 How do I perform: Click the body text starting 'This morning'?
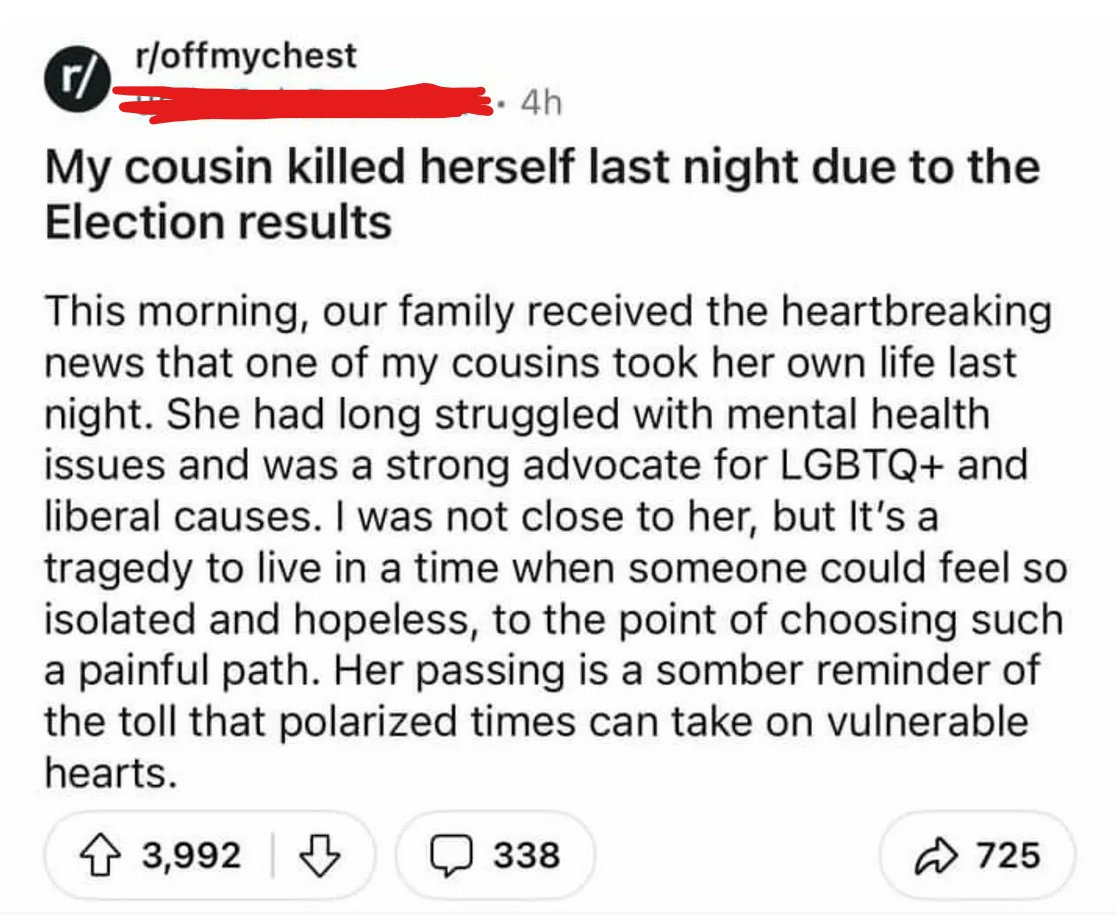coord(556,542)
